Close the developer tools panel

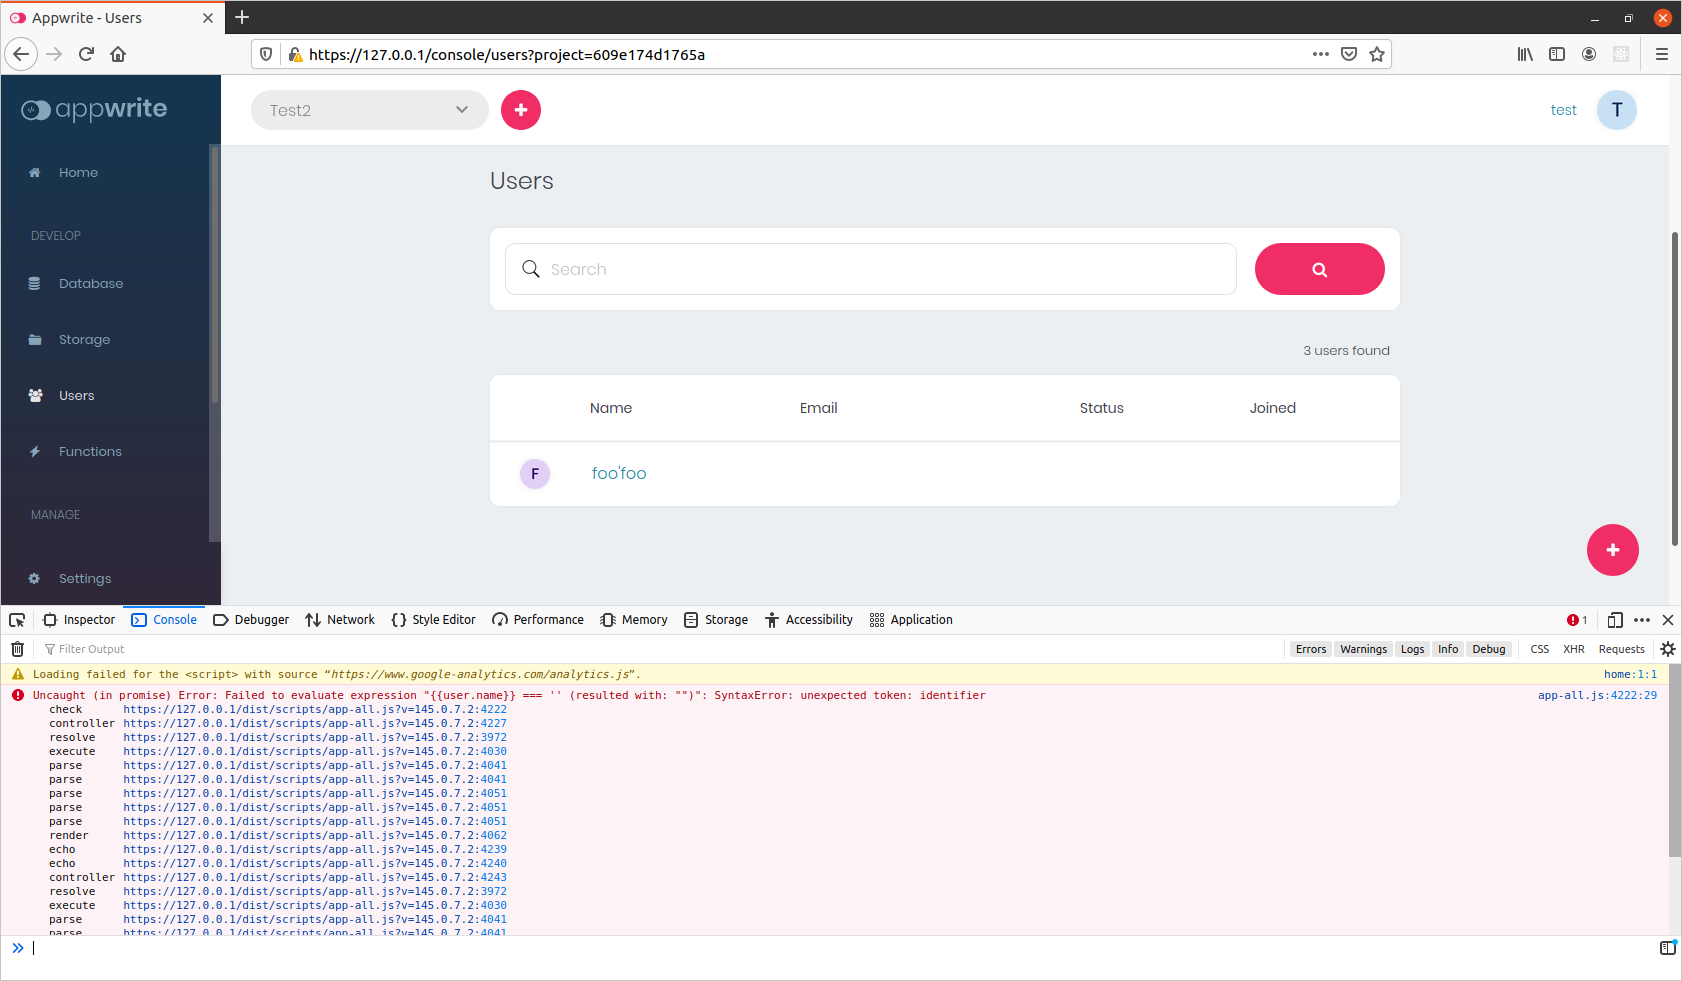coord(1668,620)
